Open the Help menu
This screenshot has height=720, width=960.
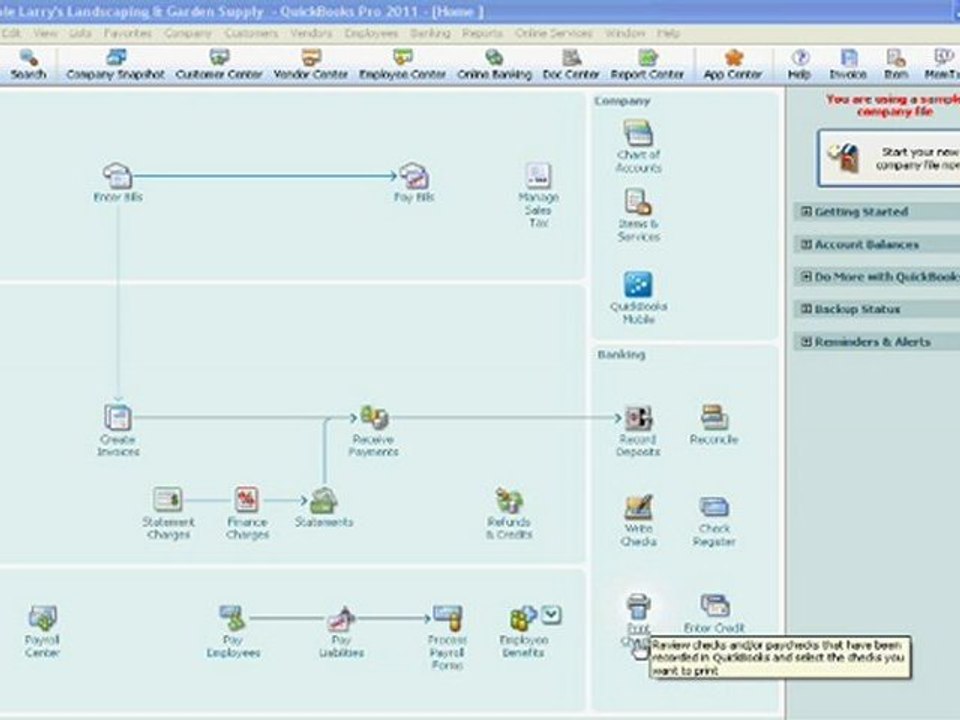tap(668, 33)
